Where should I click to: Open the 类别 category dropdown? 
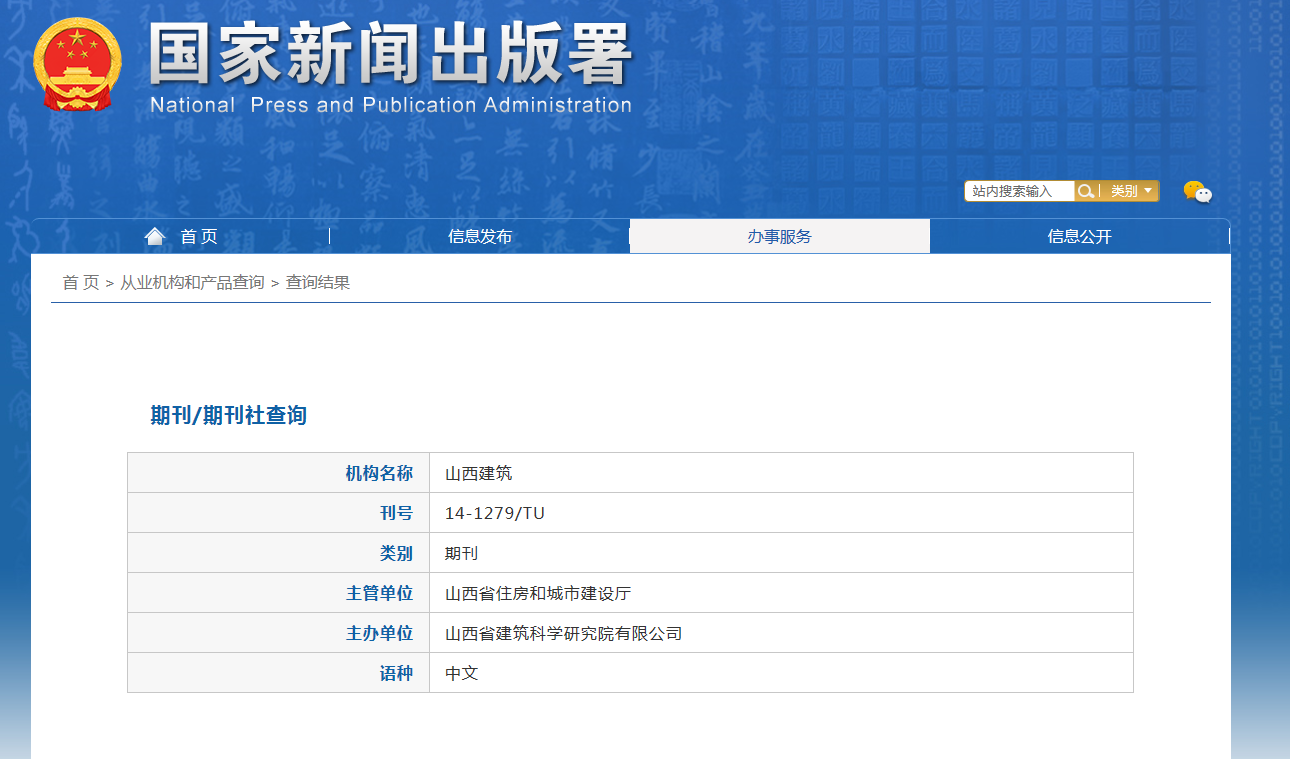1128,190
